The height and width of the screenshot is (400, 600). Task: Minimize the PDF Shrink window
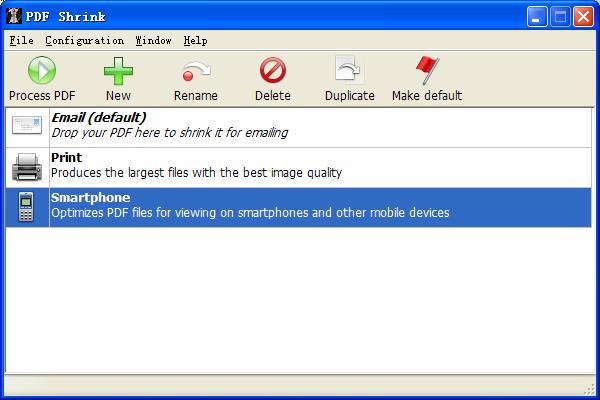[x=536, y=17]
